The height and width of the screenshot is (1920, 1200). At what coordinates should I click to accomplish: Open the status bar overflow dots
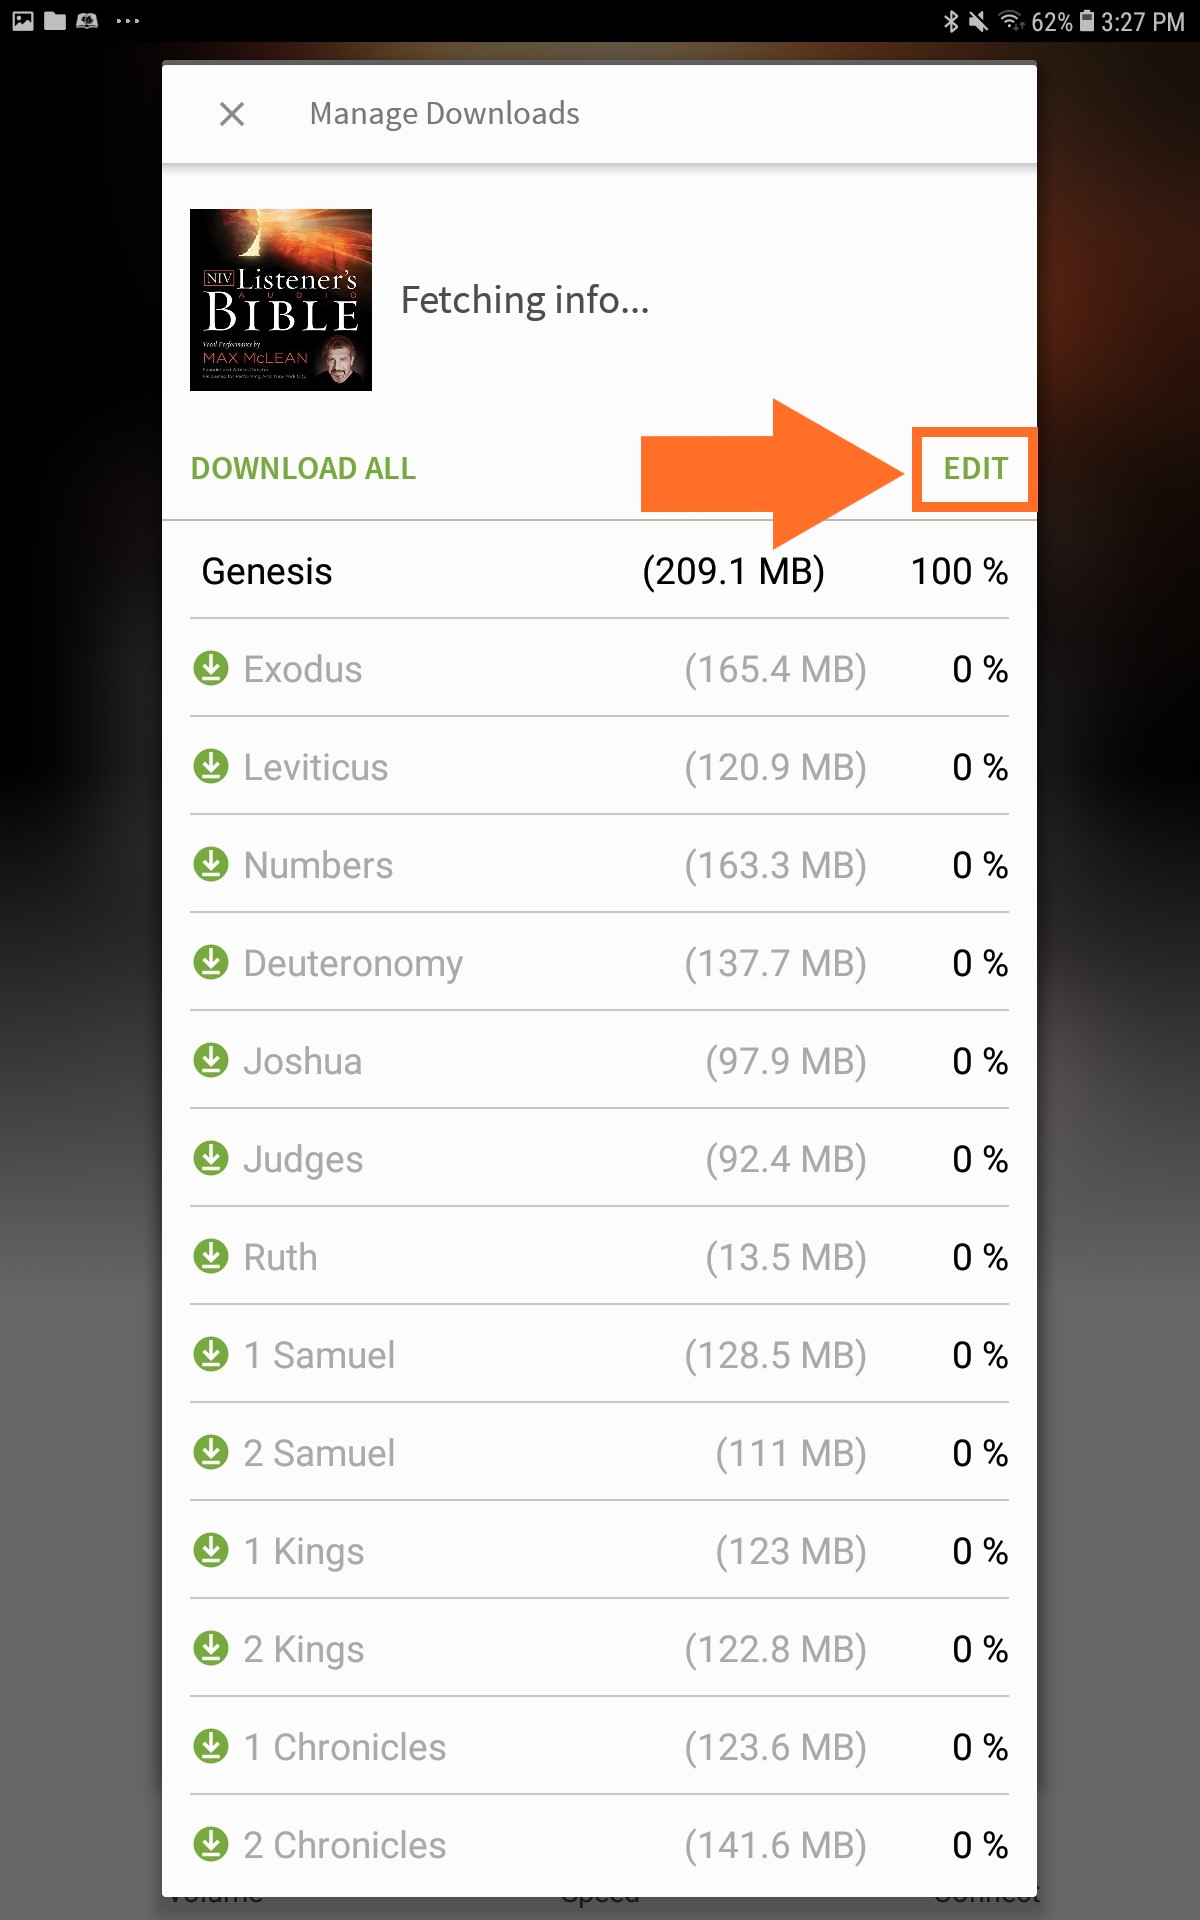point(128,21)
